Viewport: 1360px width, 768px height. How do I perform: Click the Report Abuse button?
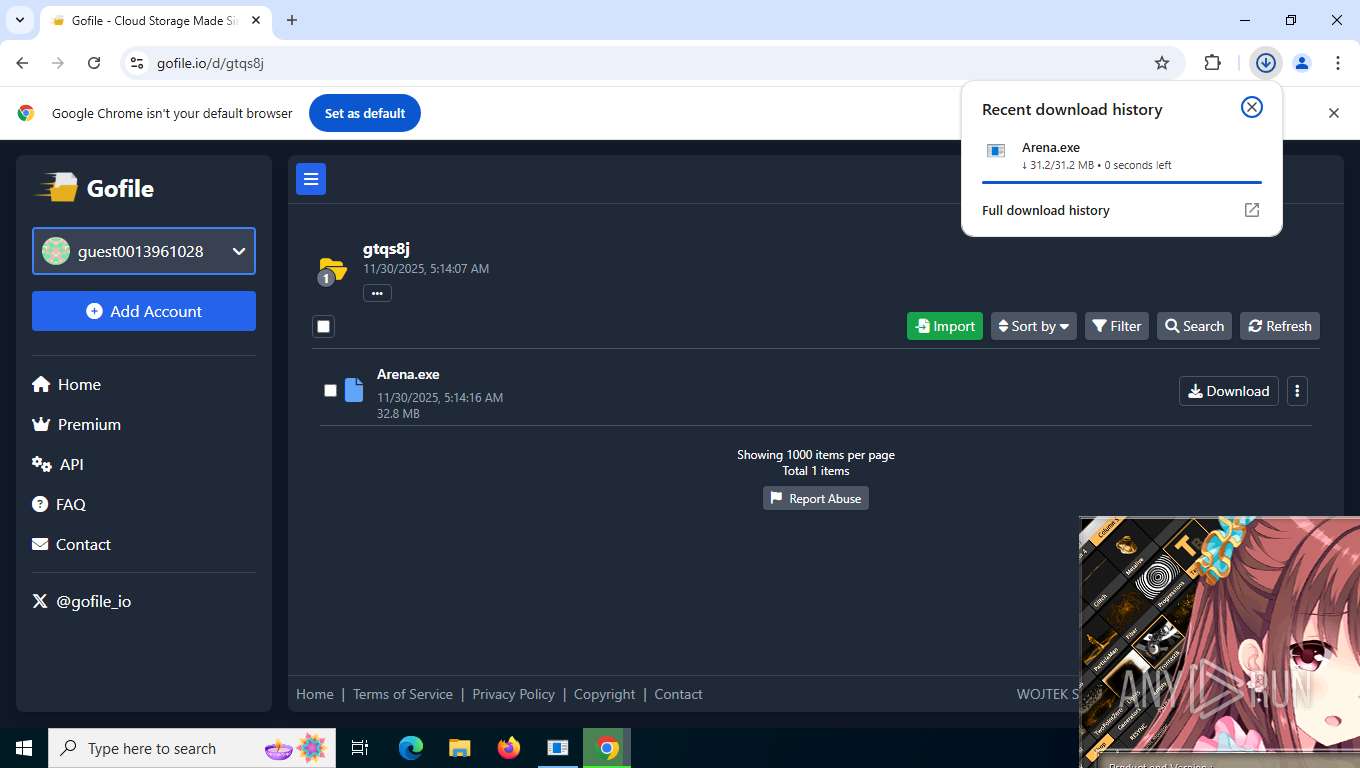click(x=816, y=498)
